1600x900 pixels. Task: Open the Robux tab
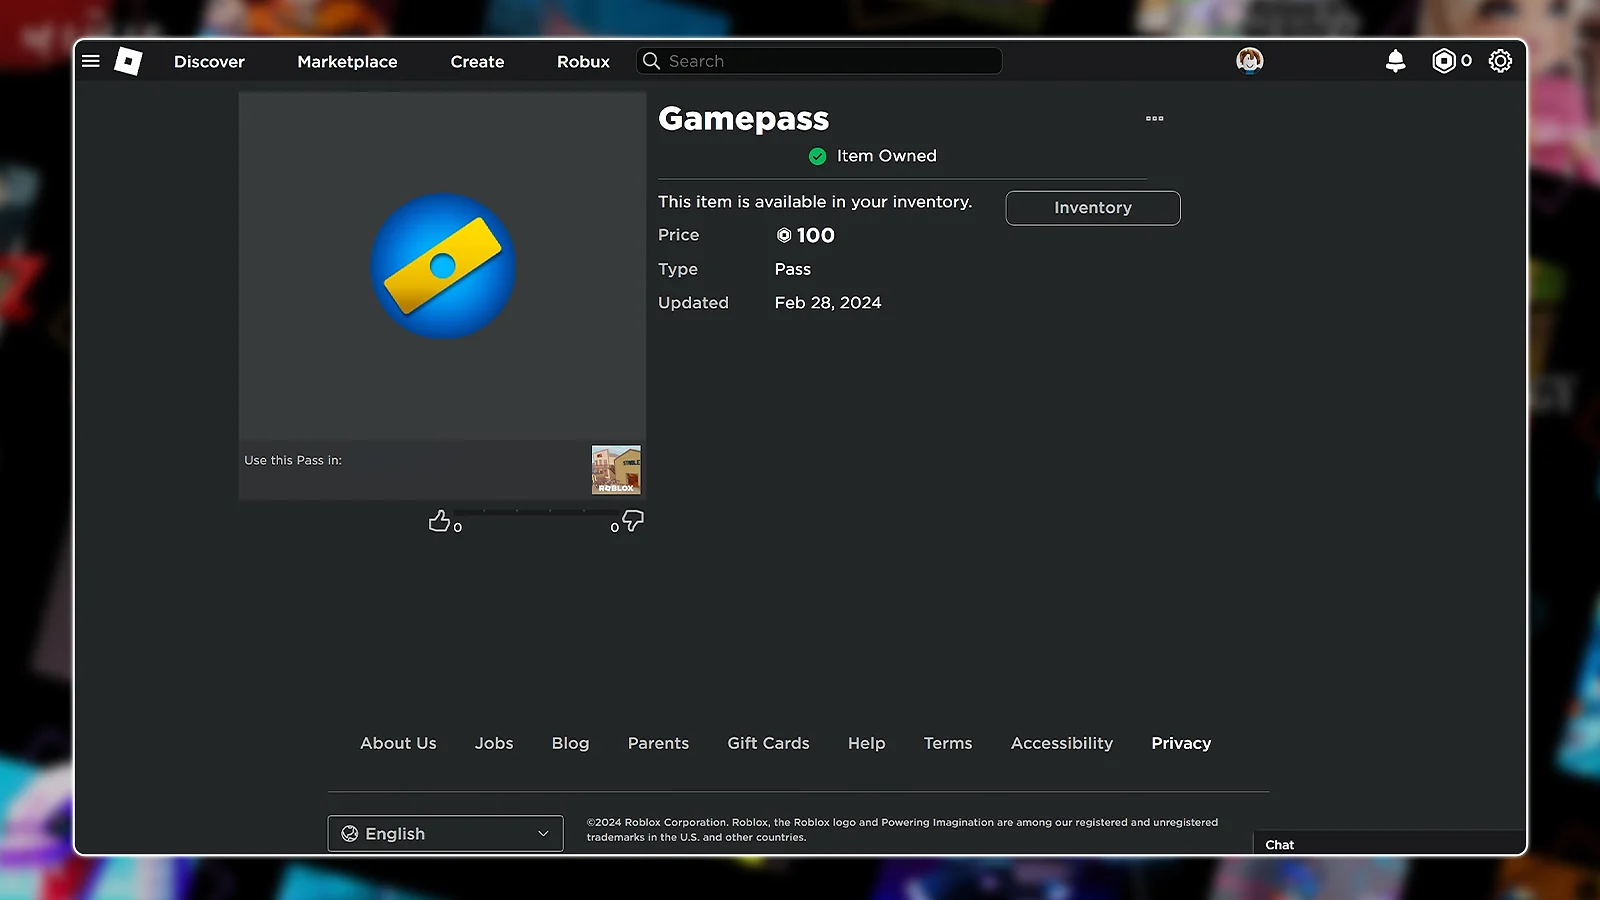583,61
